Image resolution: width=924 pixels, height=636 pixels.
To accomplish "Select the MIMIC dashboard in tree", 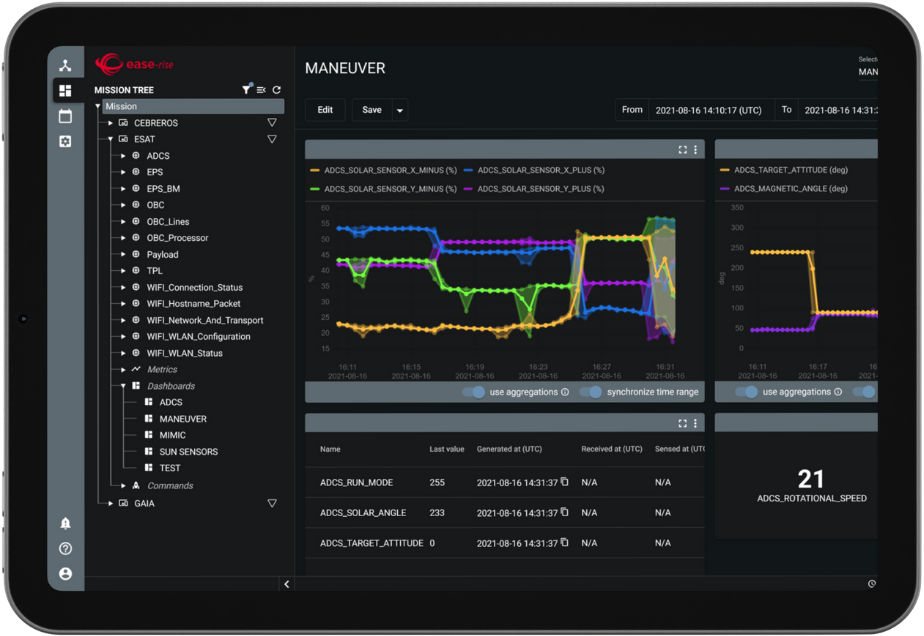I will 172,435.
